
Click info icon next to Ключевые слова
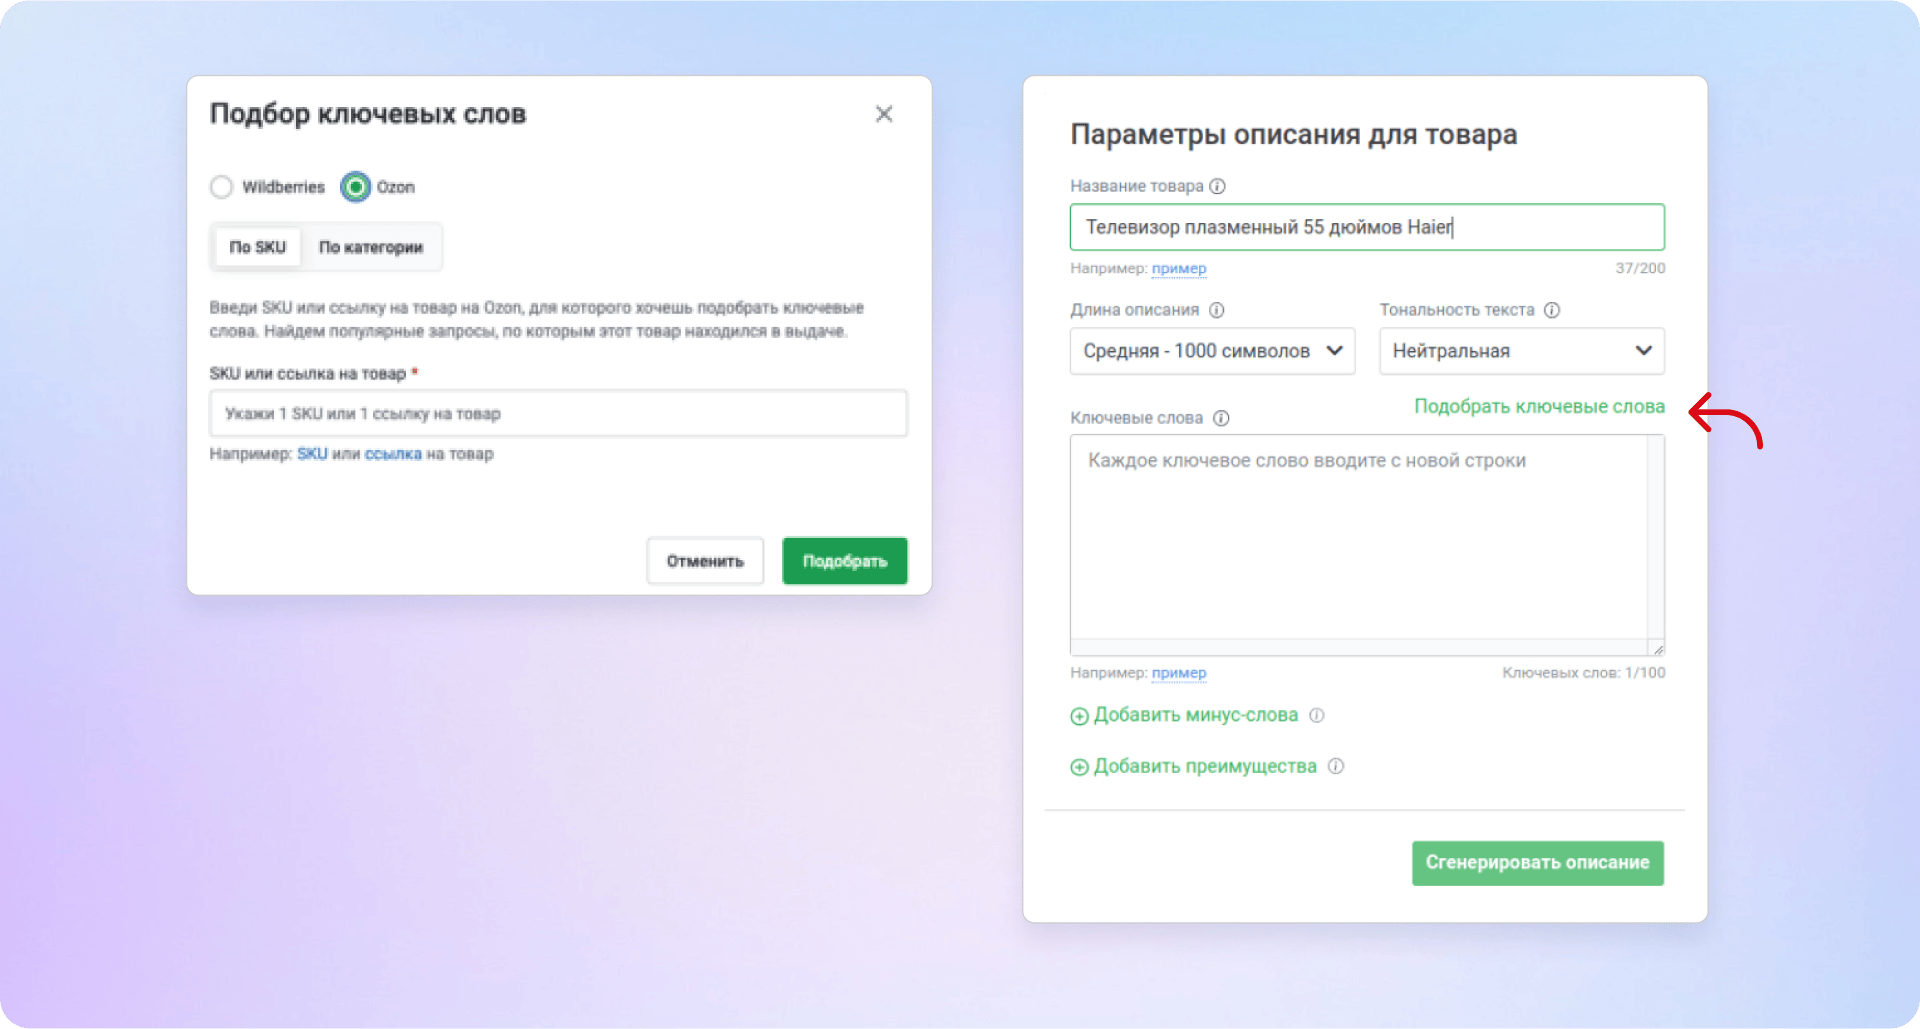coord(1221,418)
